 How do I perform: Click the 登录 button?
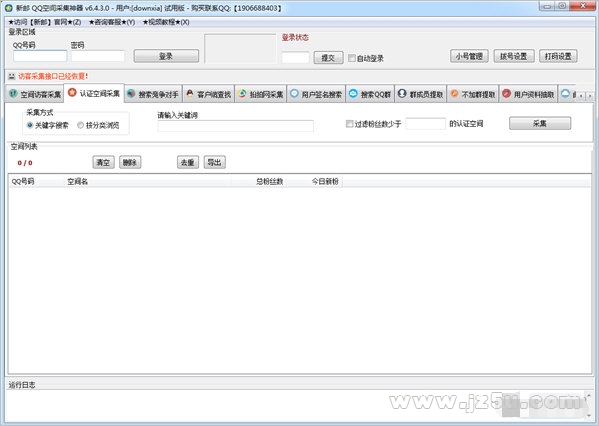(x=166, y=56)
